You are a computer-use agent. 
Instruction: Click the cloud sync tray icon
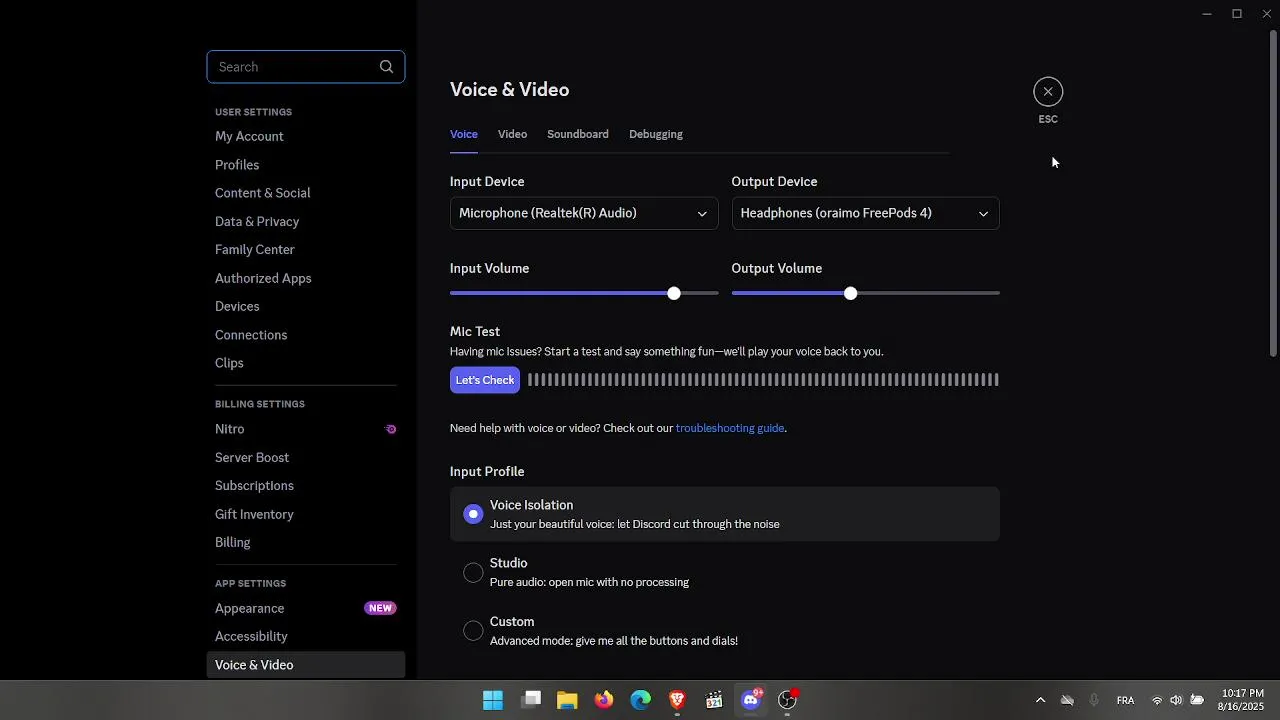pyautogui.click(x=1067, y=700)
